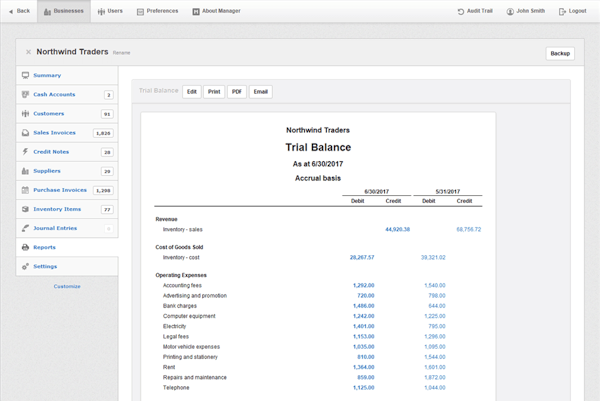Click the Inventory Items icon in sidebar
The width and height of the screenshot is (600, 401).
click(x=25, y=209)
